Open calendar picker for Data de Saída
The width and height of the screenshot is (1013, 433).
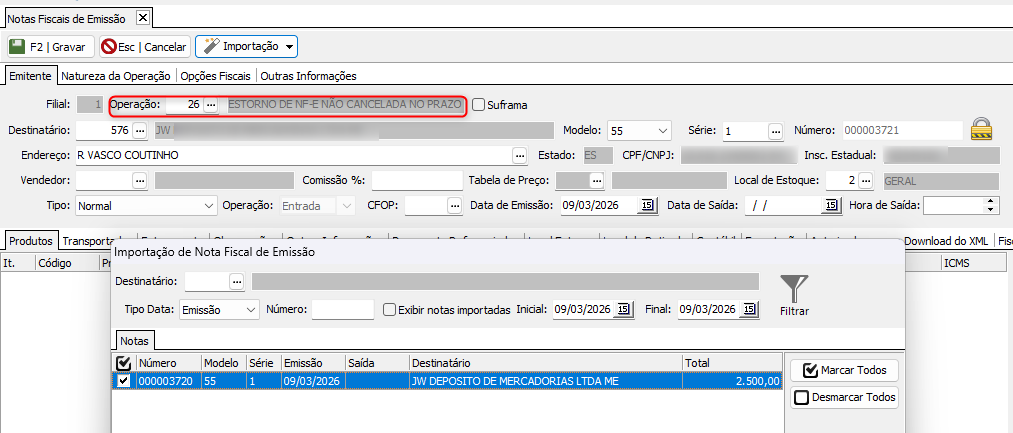(x=829, y=205)
